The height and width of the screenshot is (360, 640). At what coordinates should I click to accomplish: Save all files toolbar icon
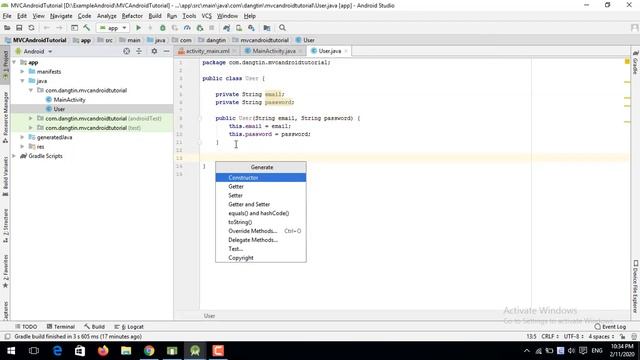tap(19, 28)
